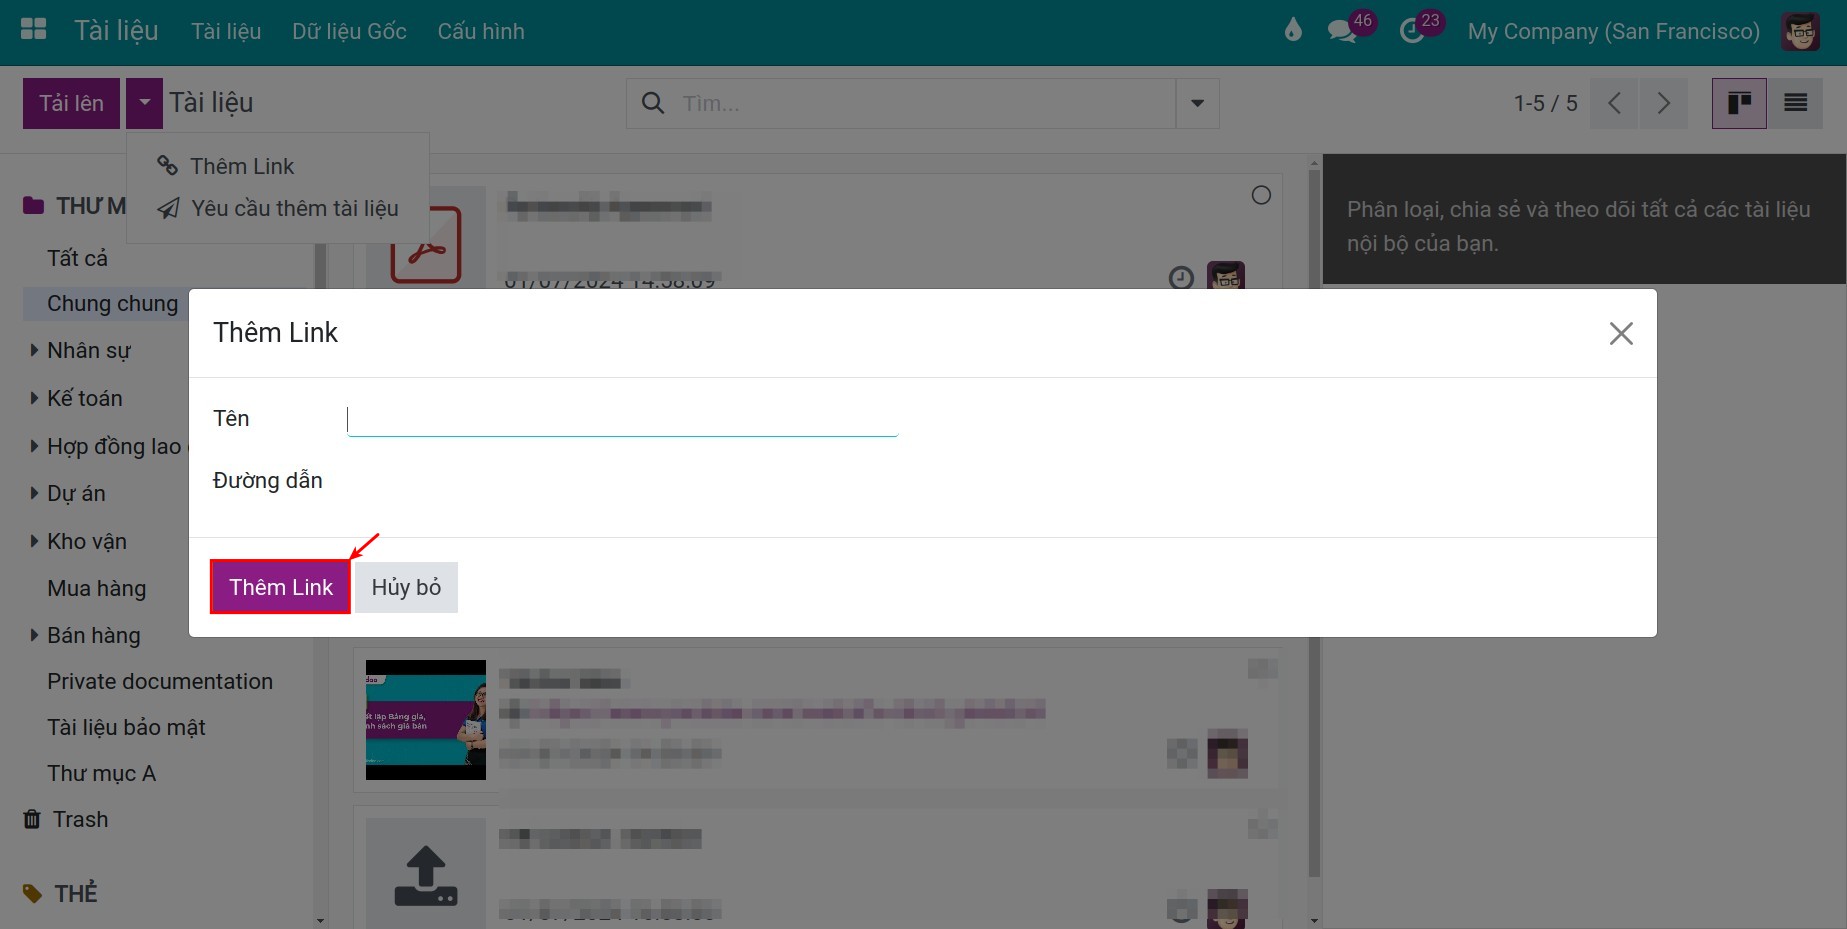Confirm with the Thêm Link button in the dialog
The image size is (1847, 929).
[280, 587]
